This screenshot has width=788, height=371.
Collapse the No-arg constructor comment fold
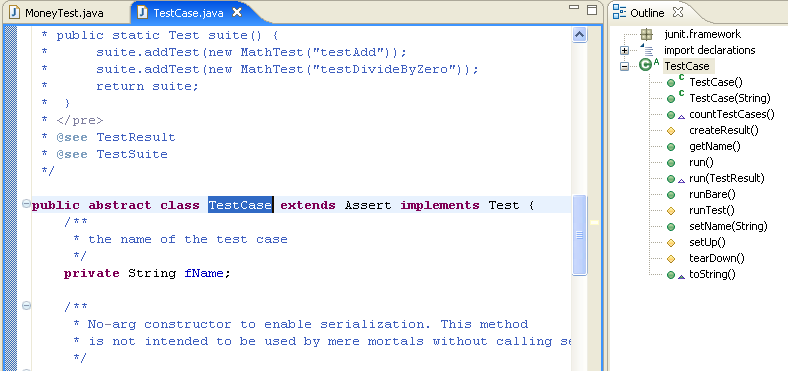26,306
